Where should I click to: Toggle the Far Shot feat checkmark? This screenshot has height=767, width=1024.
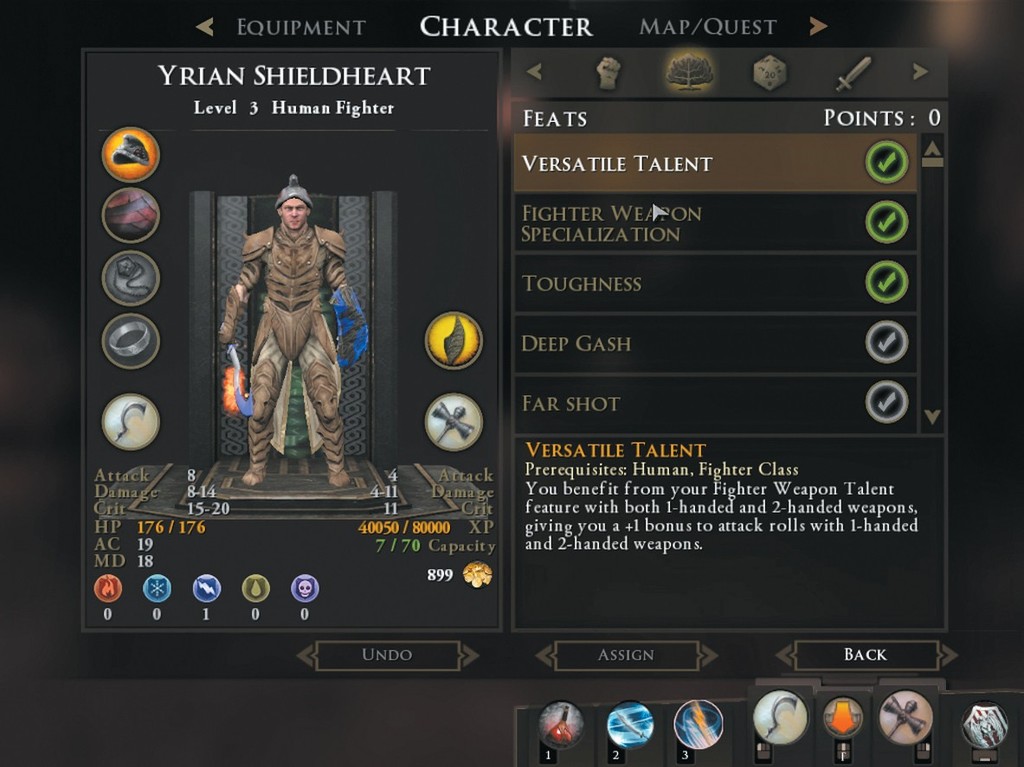pyautogui.click(x=886, y=402)
